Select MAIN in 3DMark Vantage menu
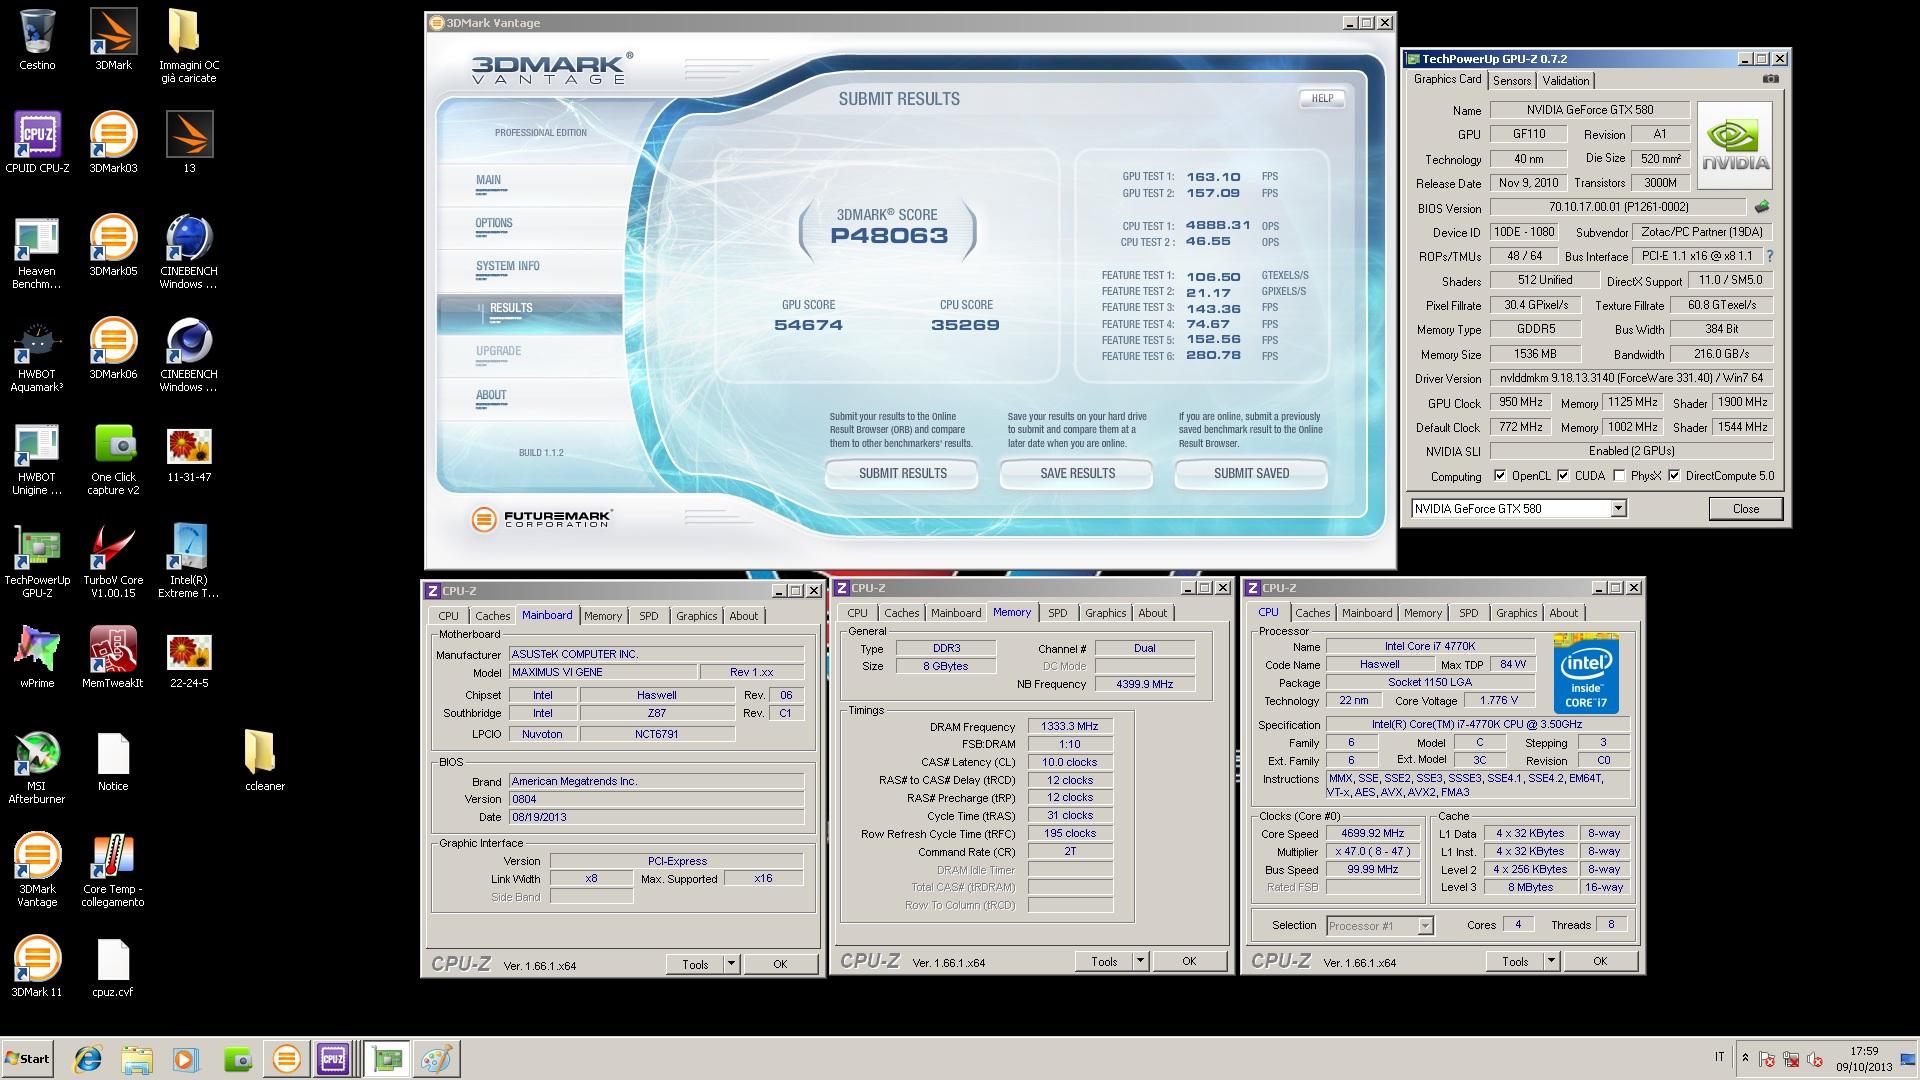The image size is (1920, 1080). [x=488, y=181]
